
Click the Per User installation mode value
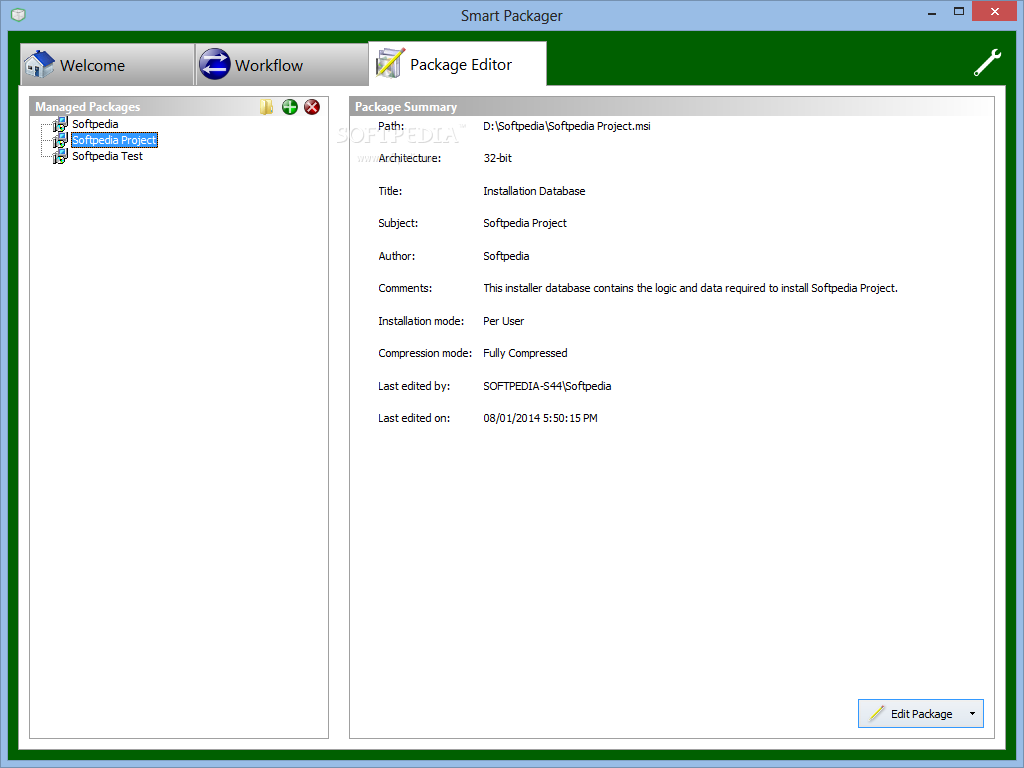coord(504,321)
